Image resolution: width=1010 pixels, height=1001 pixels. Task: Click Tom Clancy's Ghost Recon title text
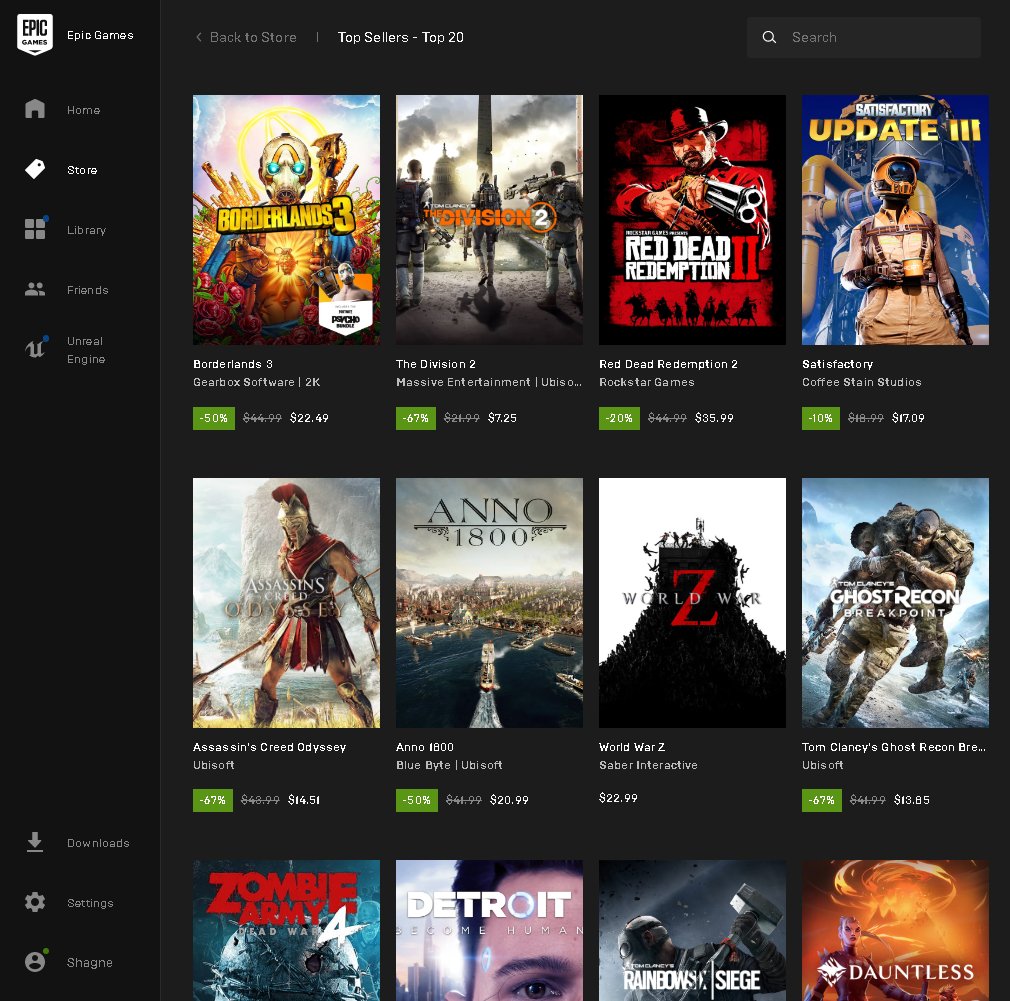pyautogui.click(x=893, y=747)
